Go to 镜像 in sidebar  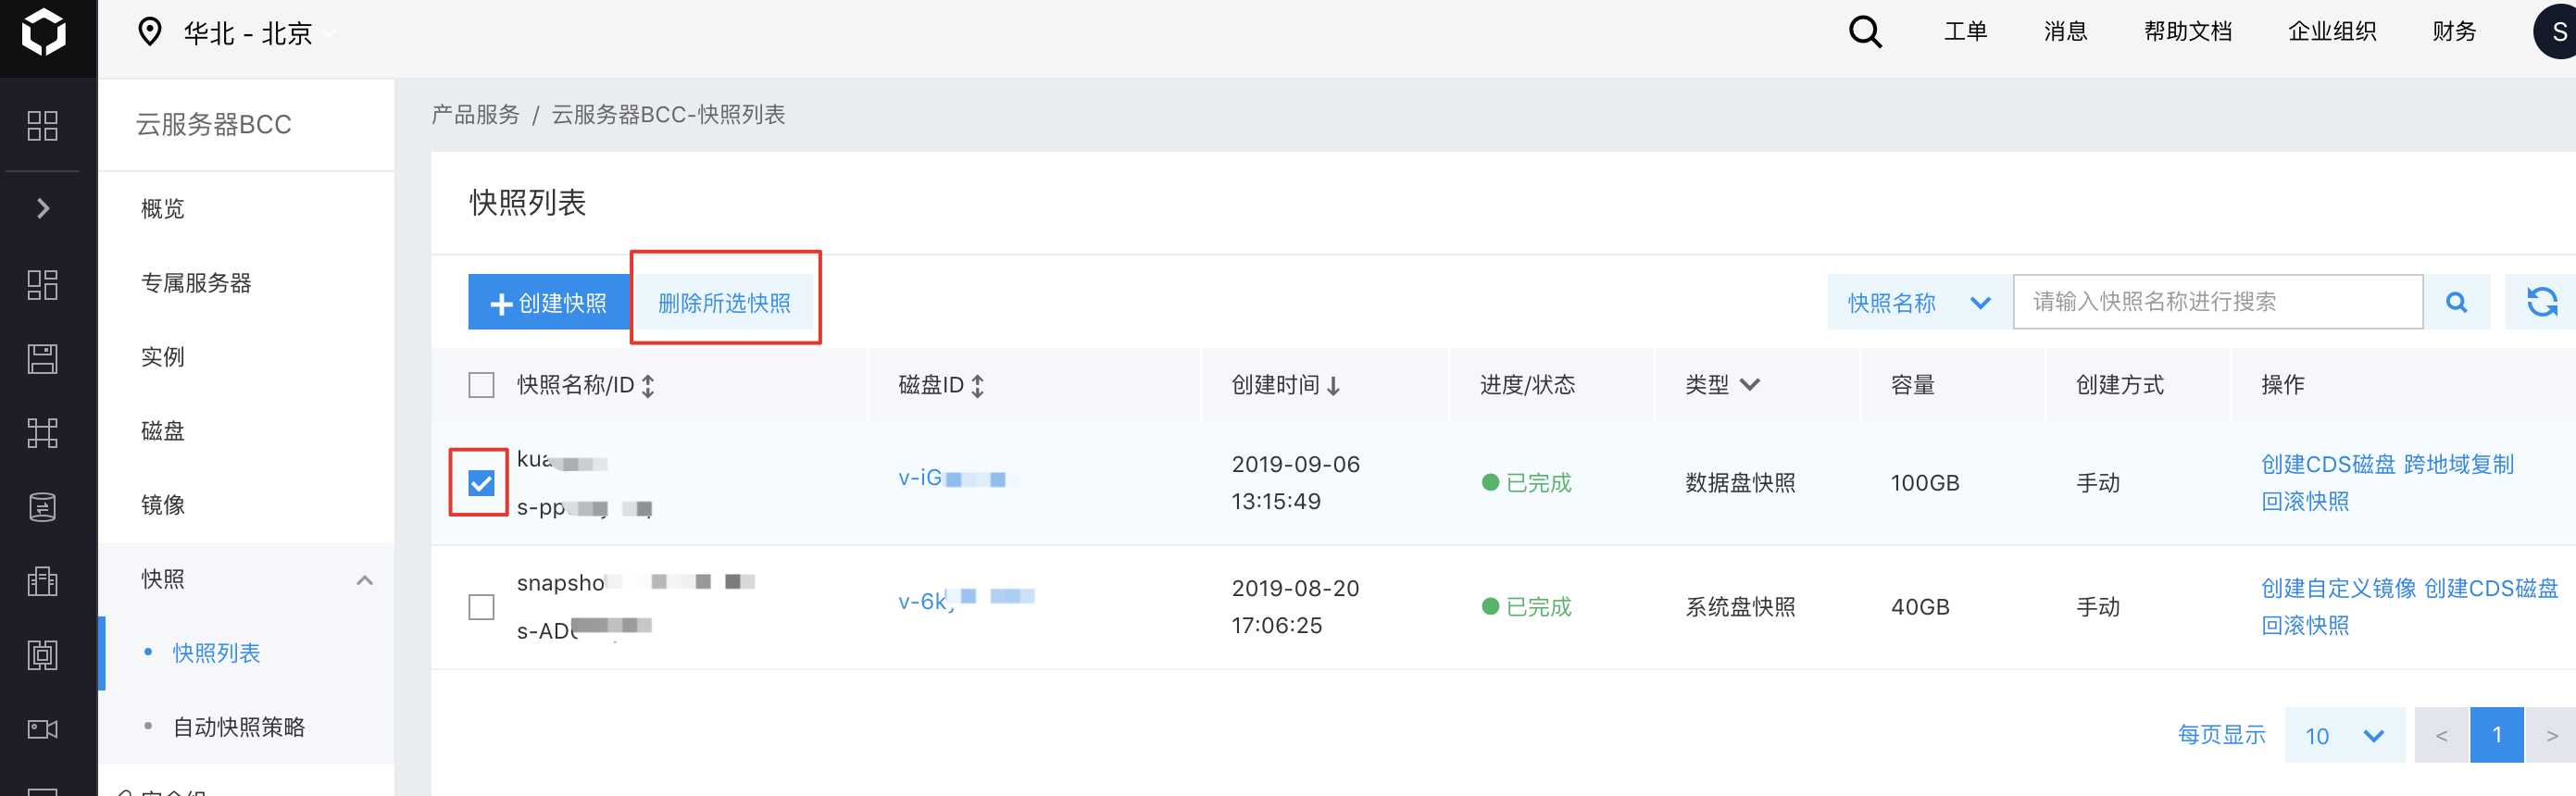pos(163,505)
